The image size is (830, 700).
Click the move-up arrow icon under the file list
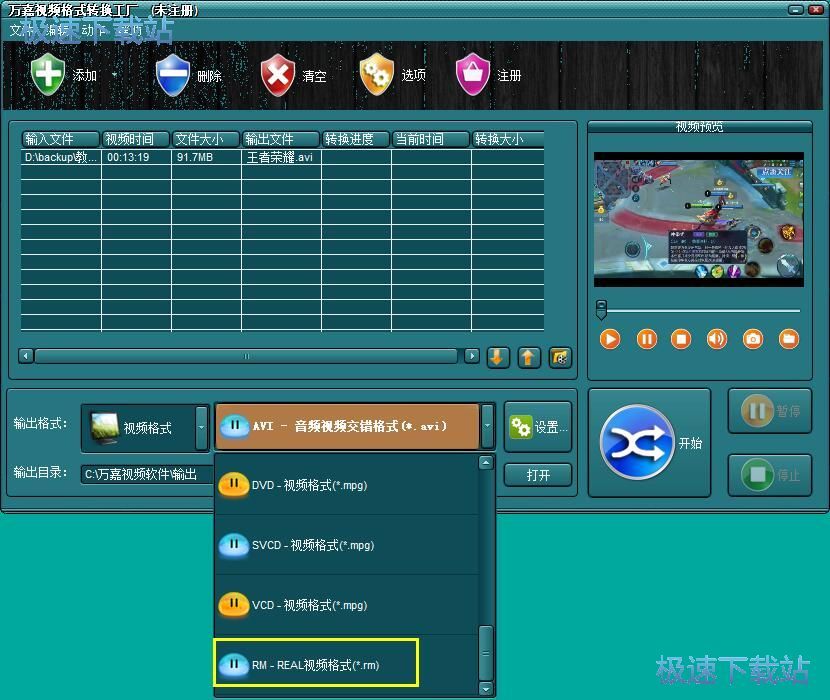point(529,357)
